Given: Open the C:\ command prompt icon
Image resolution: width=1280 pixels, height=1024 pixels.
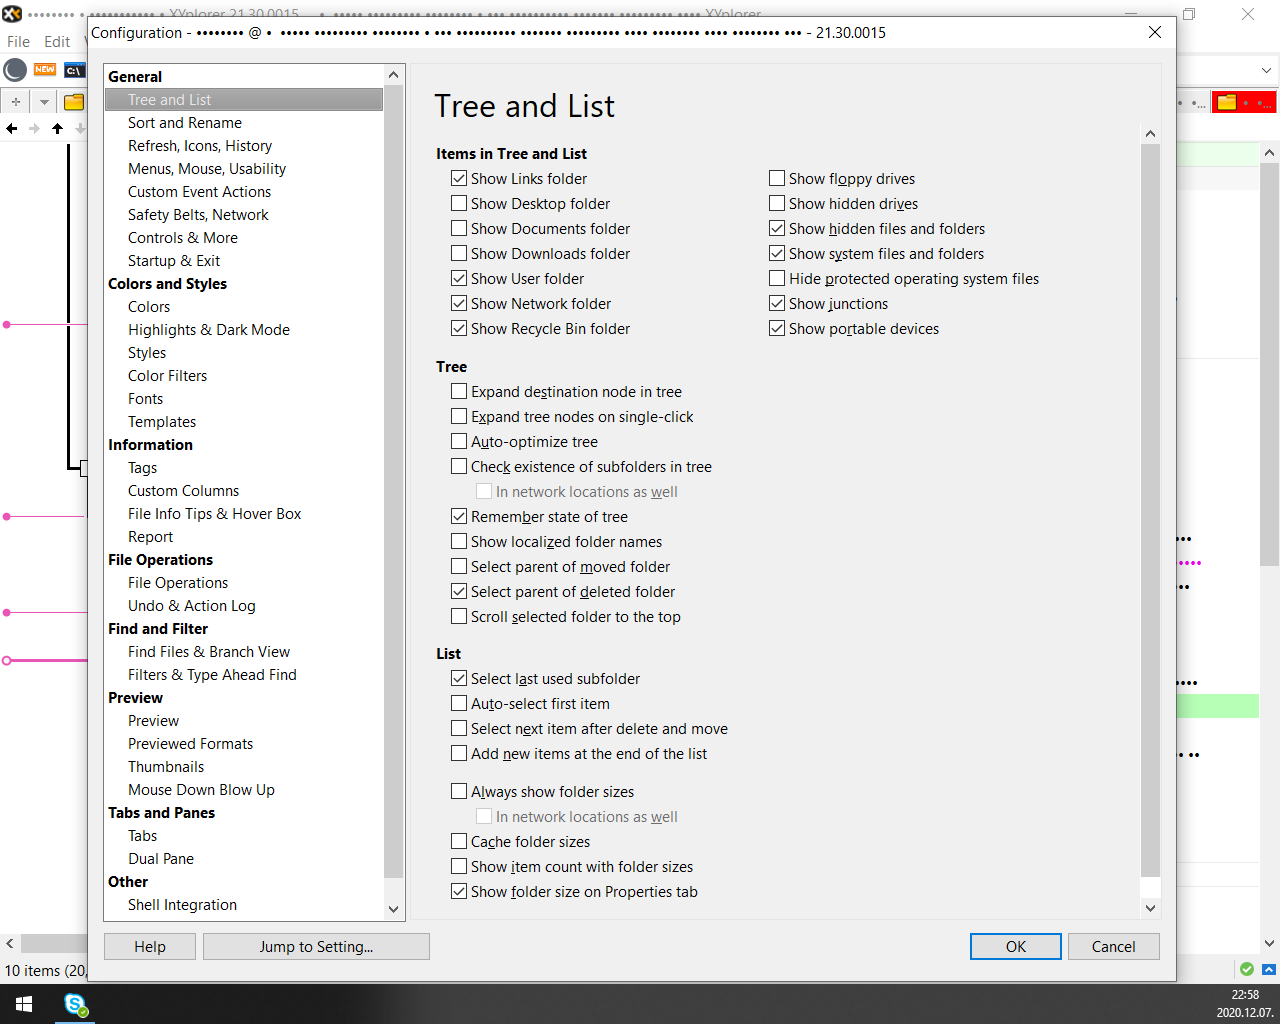Looking at the screenshot, I should point(74,70).
